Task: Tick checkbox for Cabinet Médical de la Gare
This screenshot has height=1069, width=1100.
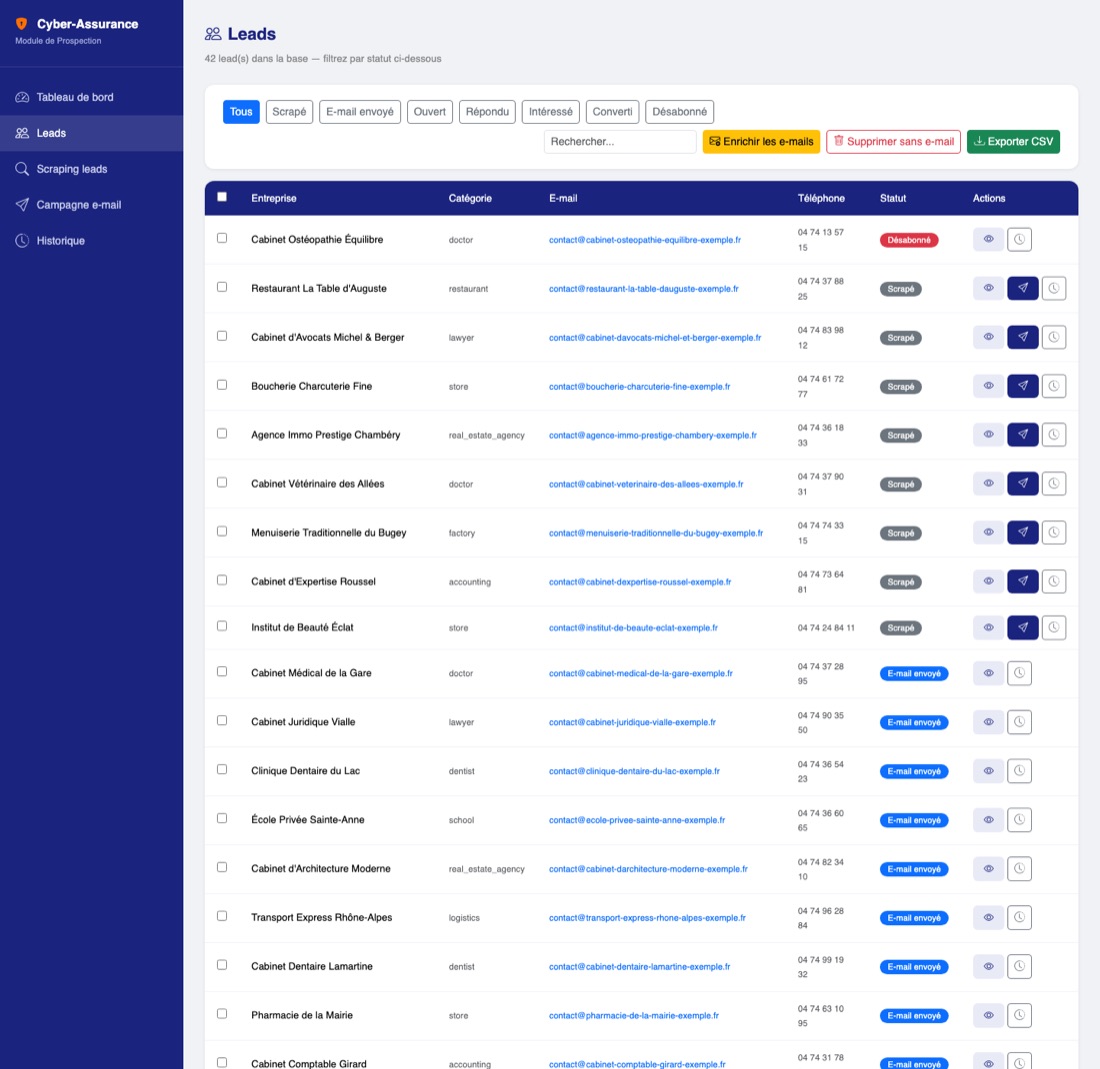Action: 222,672
